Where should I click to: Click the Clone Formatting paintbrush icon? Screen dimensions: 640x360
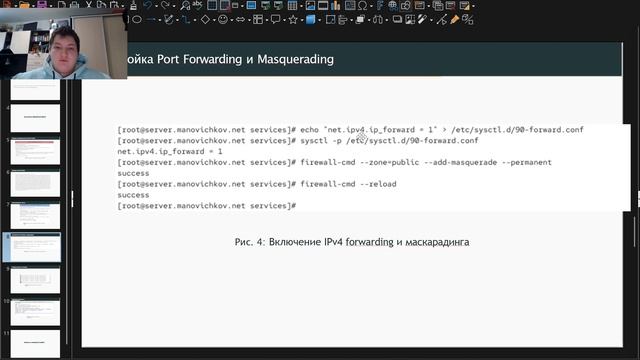click(133, 6)
